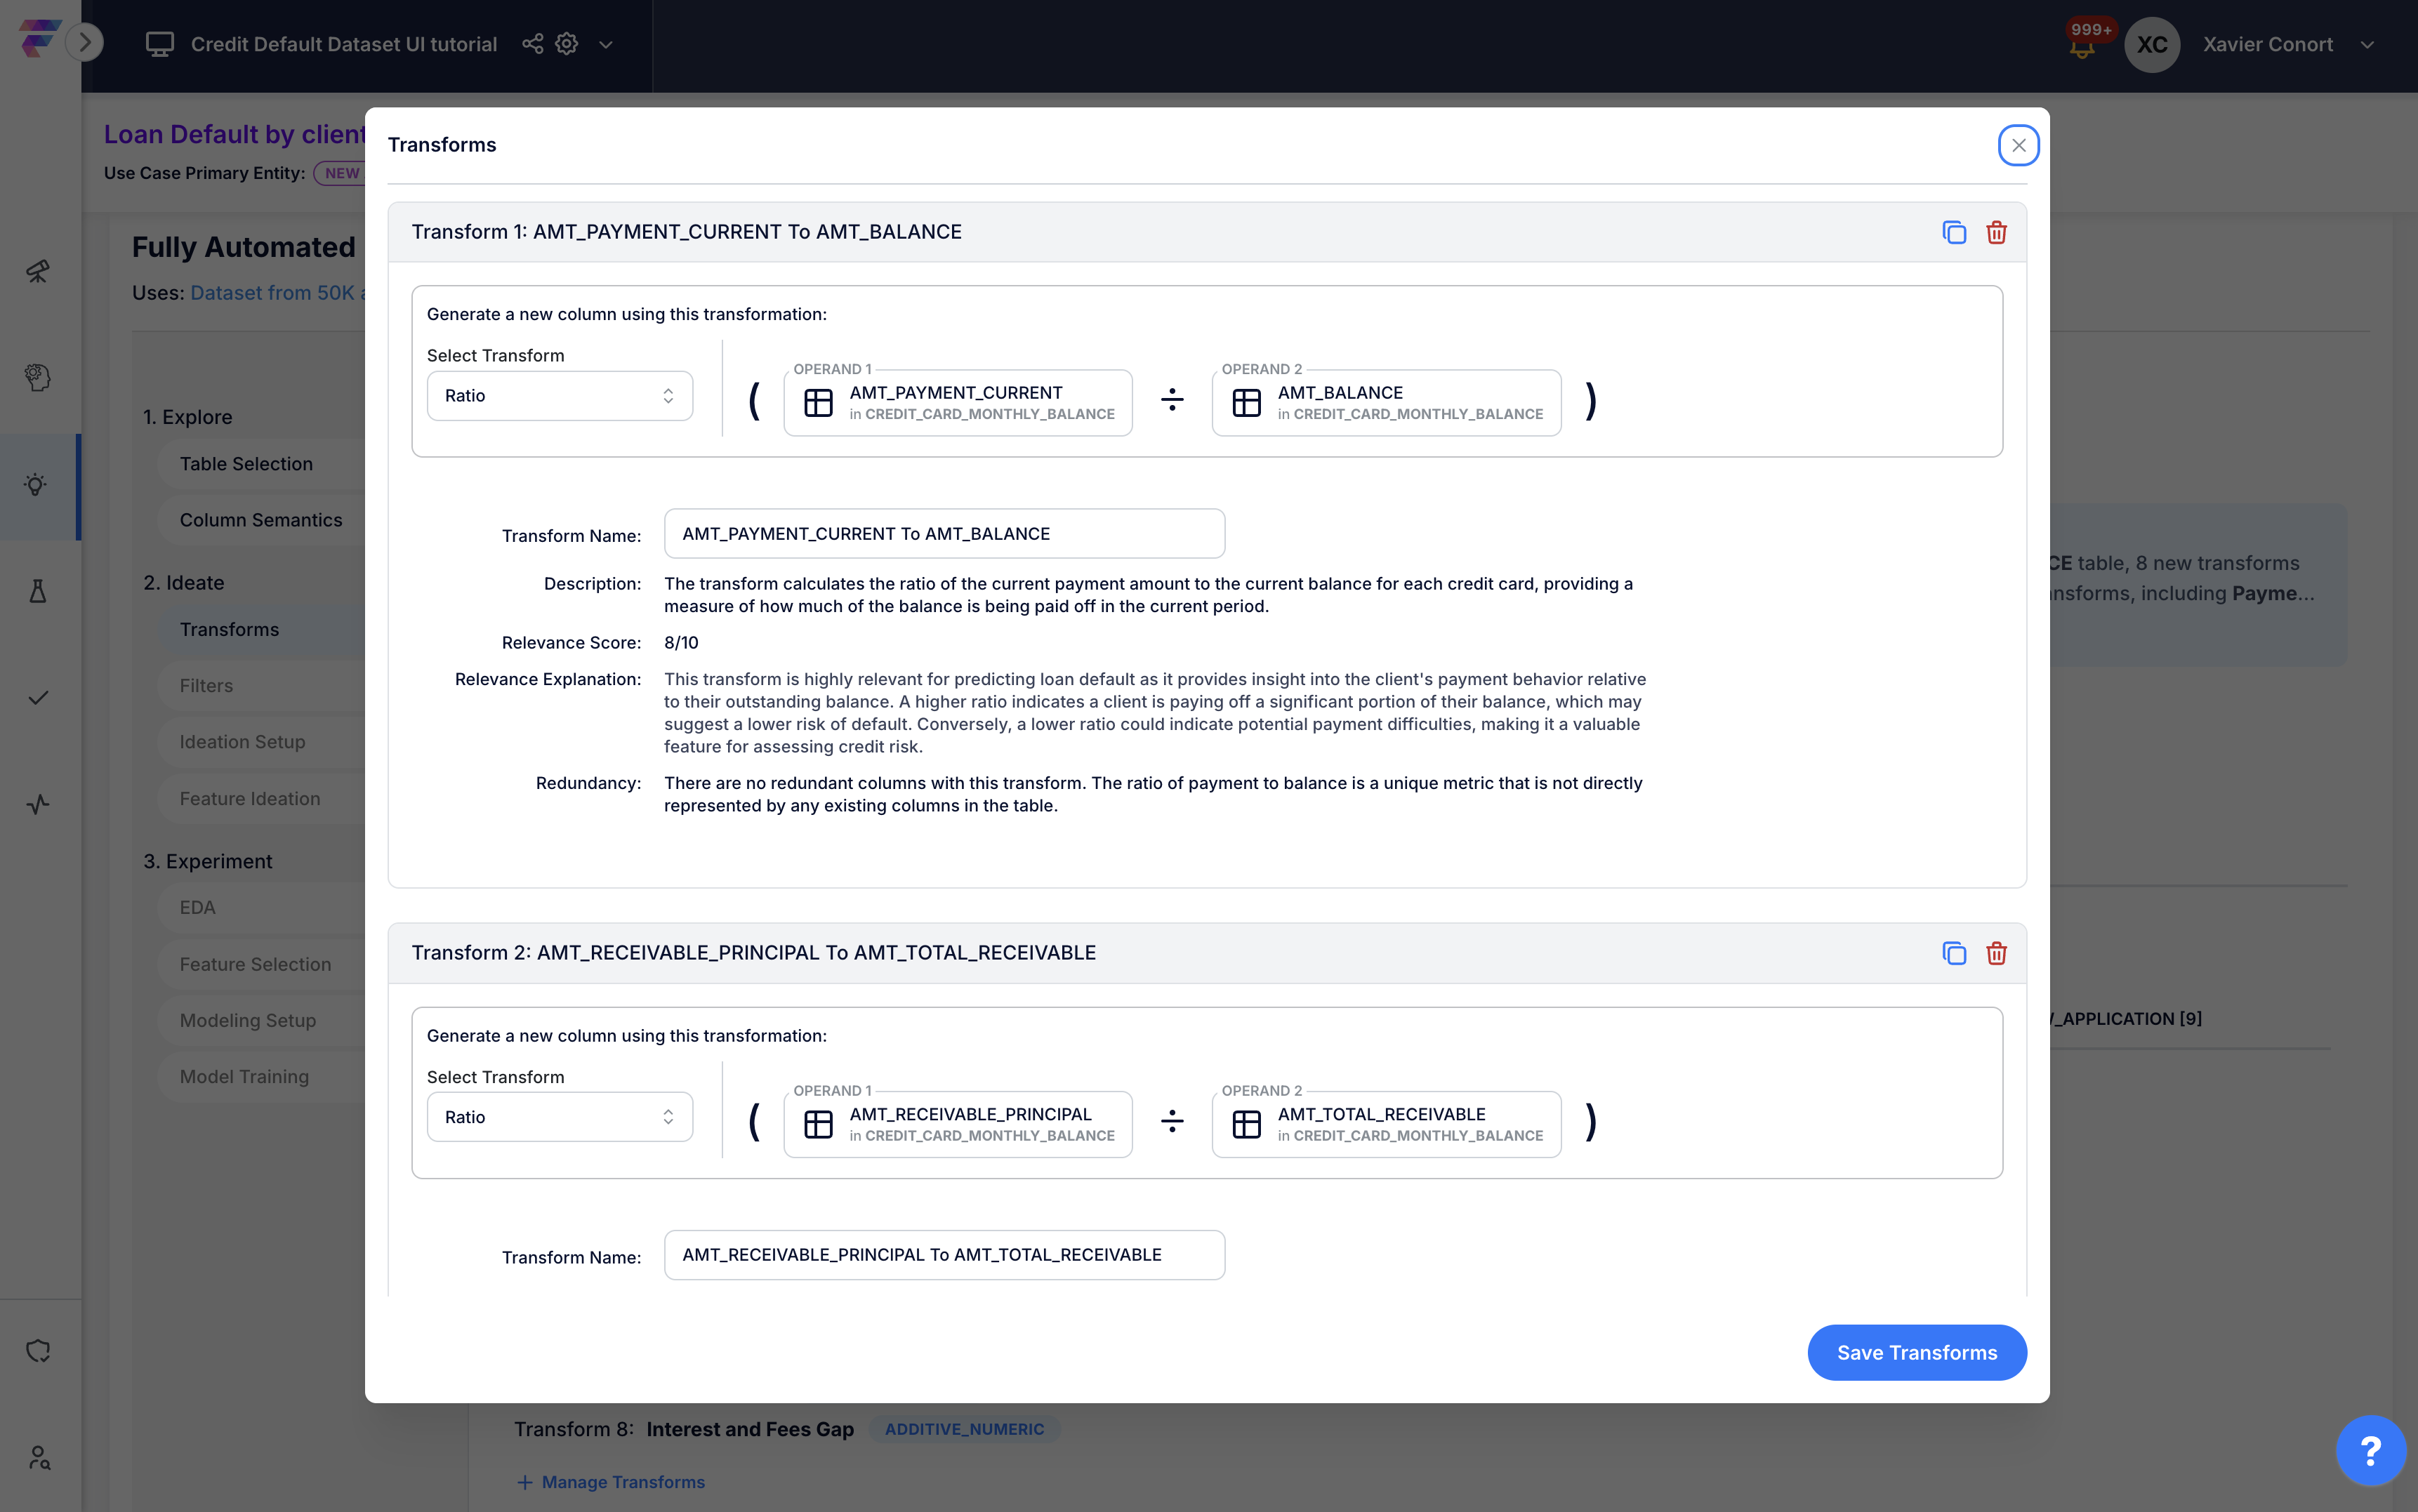Open project settings gear icon
The height and width of the screenshot is (1512, 2418).
point(567,44)
